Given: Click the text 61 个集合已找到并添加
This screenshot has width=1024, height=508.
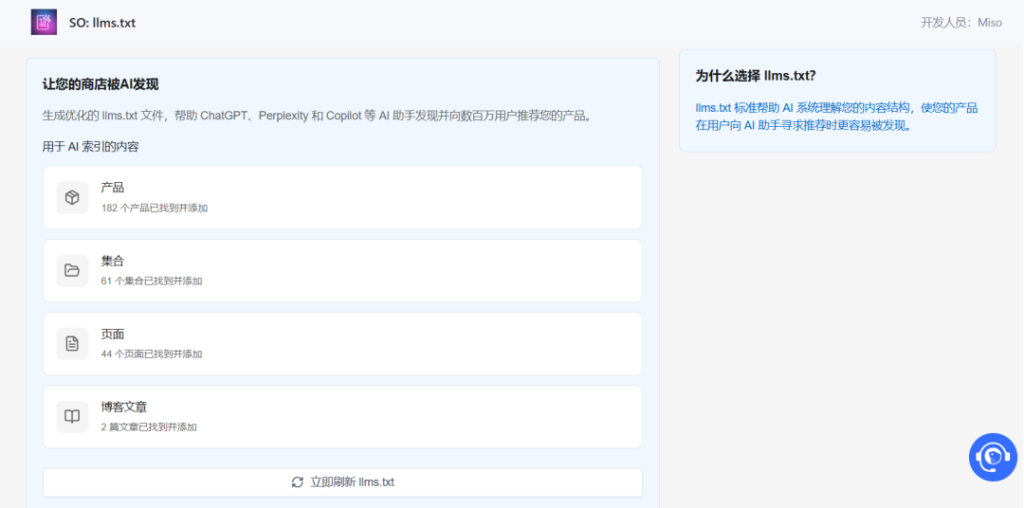Looking at the screenshot, I should [x=152, y=281].
